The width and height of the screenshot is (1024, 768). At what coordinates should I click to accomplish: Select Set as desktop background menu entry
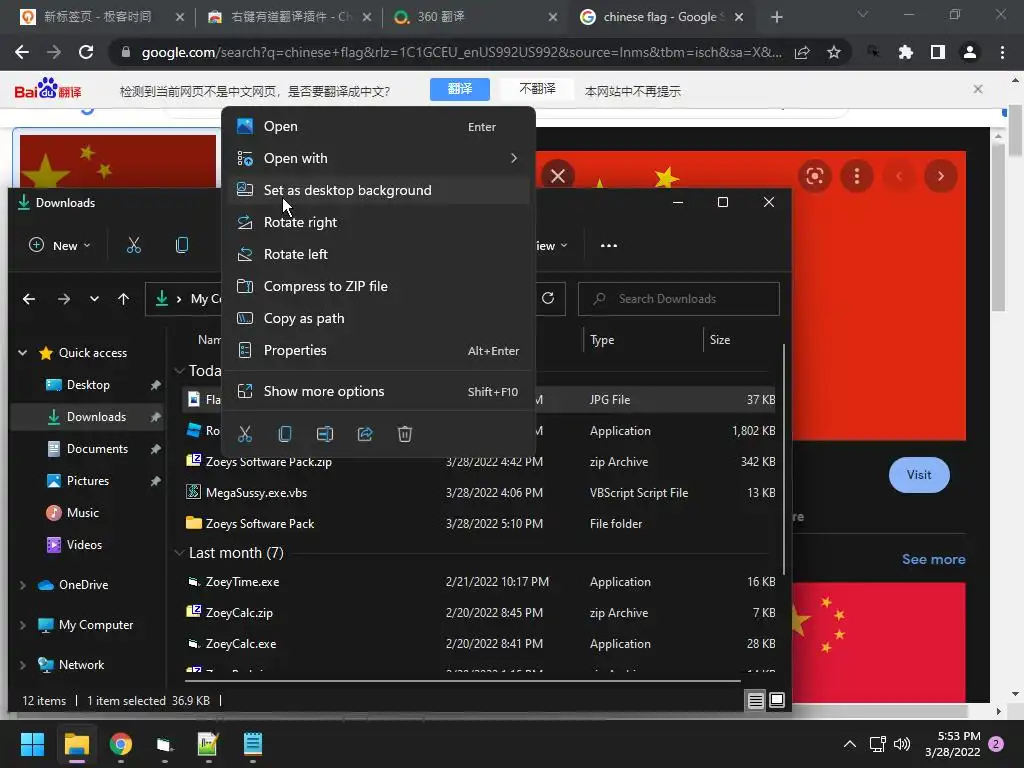coord(378,190)
